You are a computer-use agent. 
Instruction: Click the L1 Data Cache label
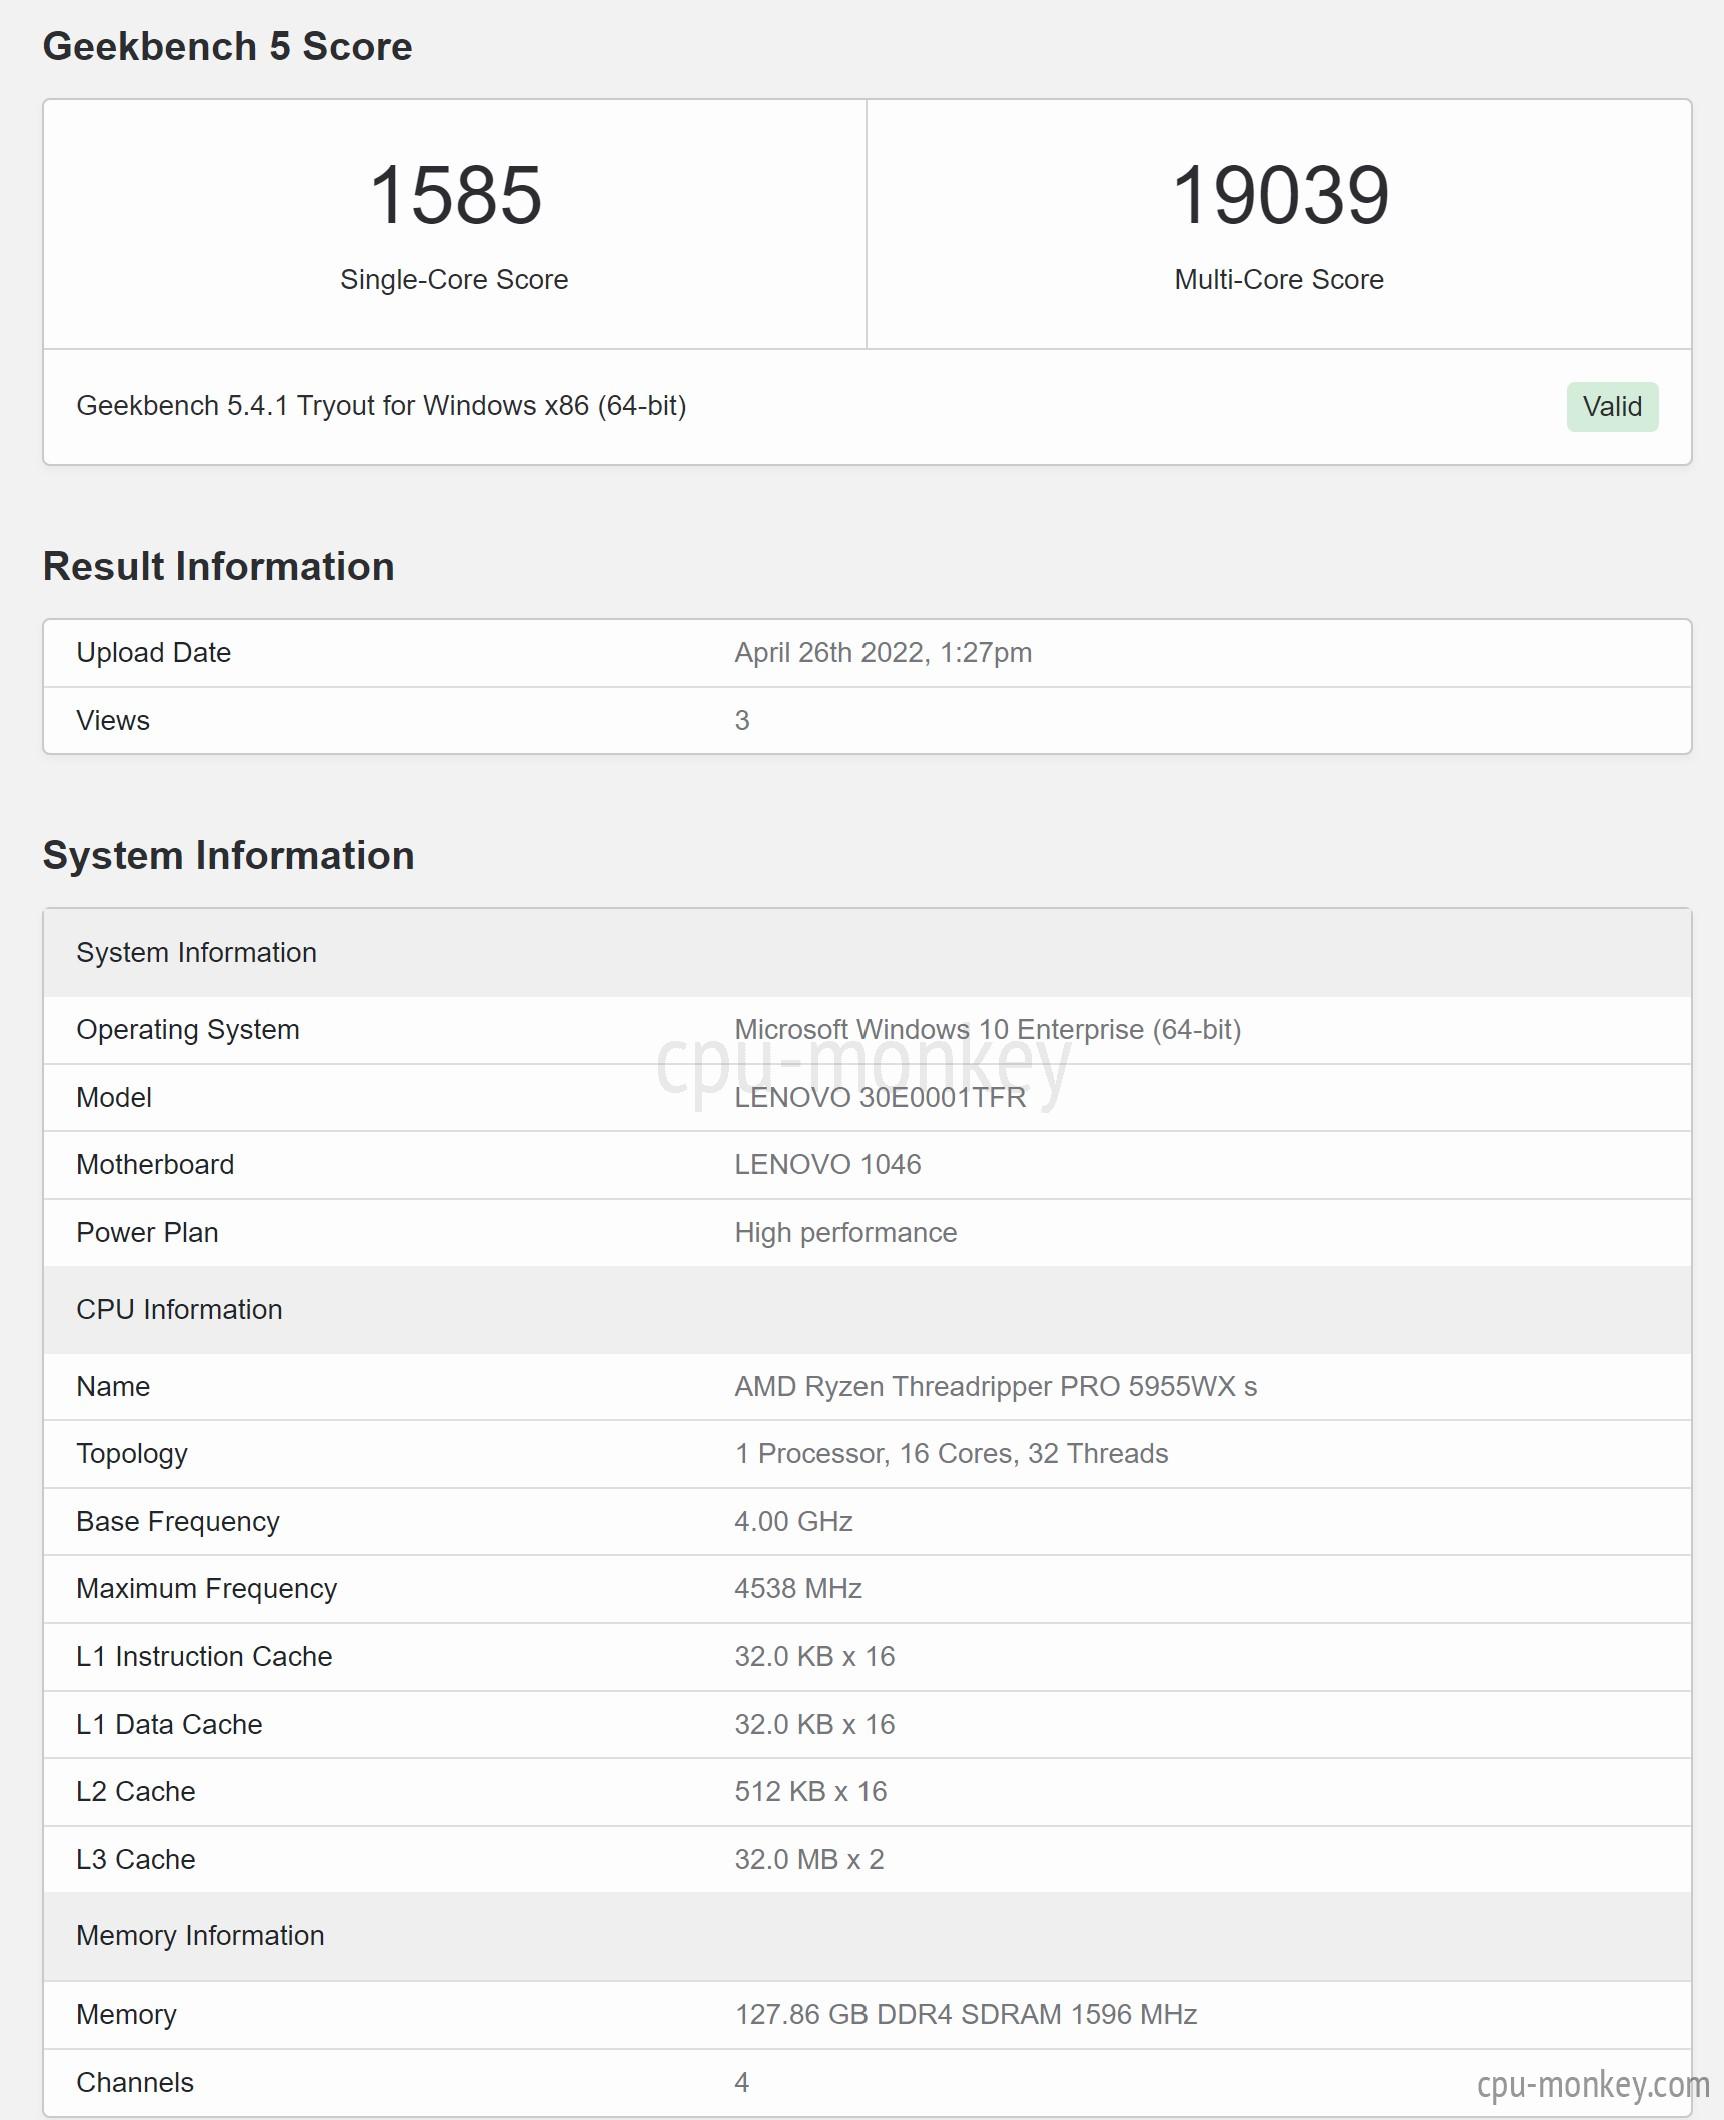[x=169, y=1725]
